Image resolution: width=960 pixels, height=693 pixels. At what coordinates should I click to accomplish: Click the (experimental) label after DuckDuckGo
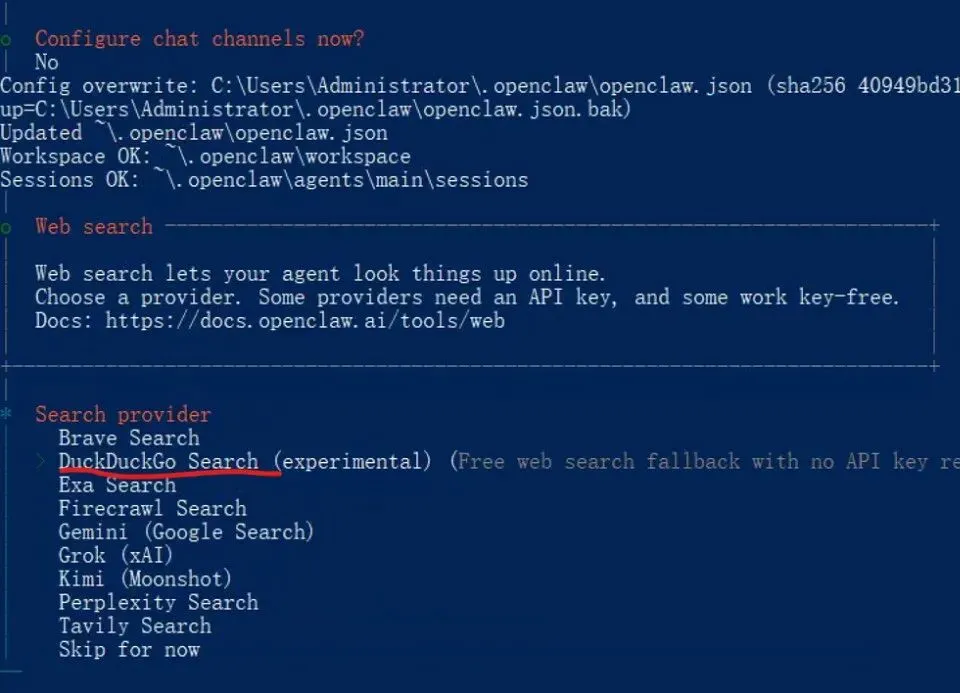tap(353, 462)
